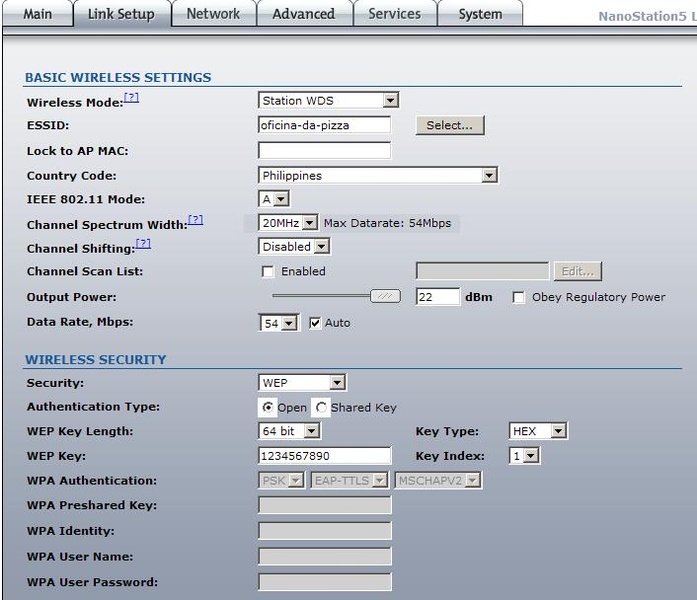Click the WPA User Name field
This screenshot has width=697, height=600.
325,556
